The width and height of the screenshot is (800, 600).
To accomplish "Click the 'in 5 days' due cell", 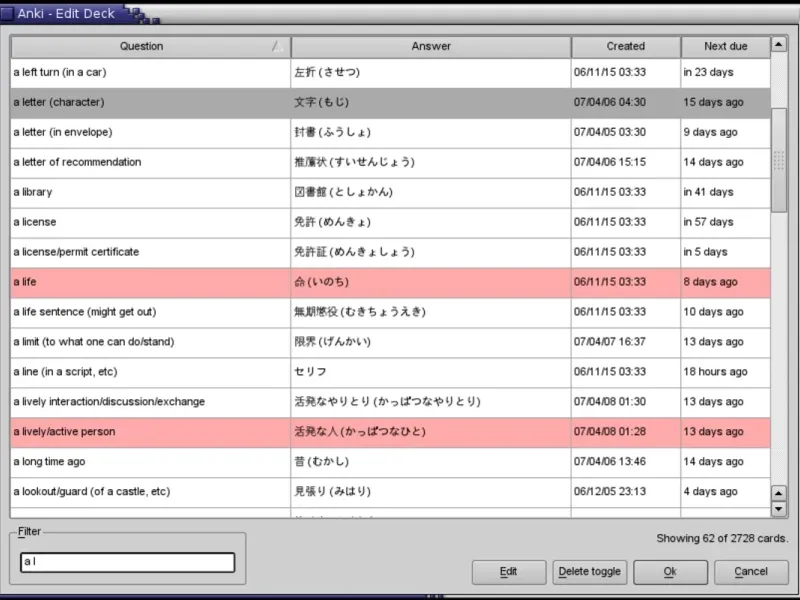I will coord(726,252).
